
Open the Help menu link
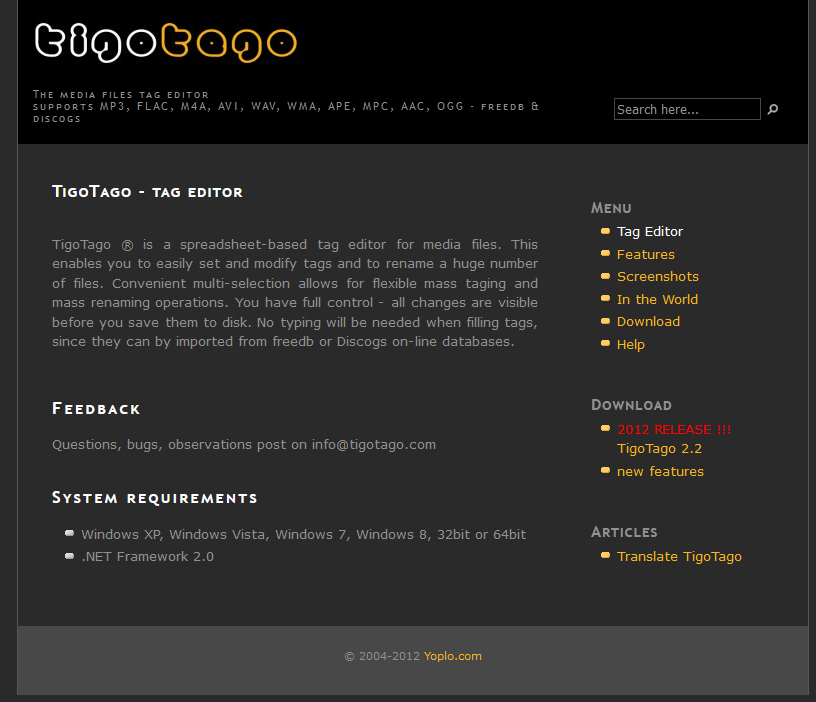(630, 345)
